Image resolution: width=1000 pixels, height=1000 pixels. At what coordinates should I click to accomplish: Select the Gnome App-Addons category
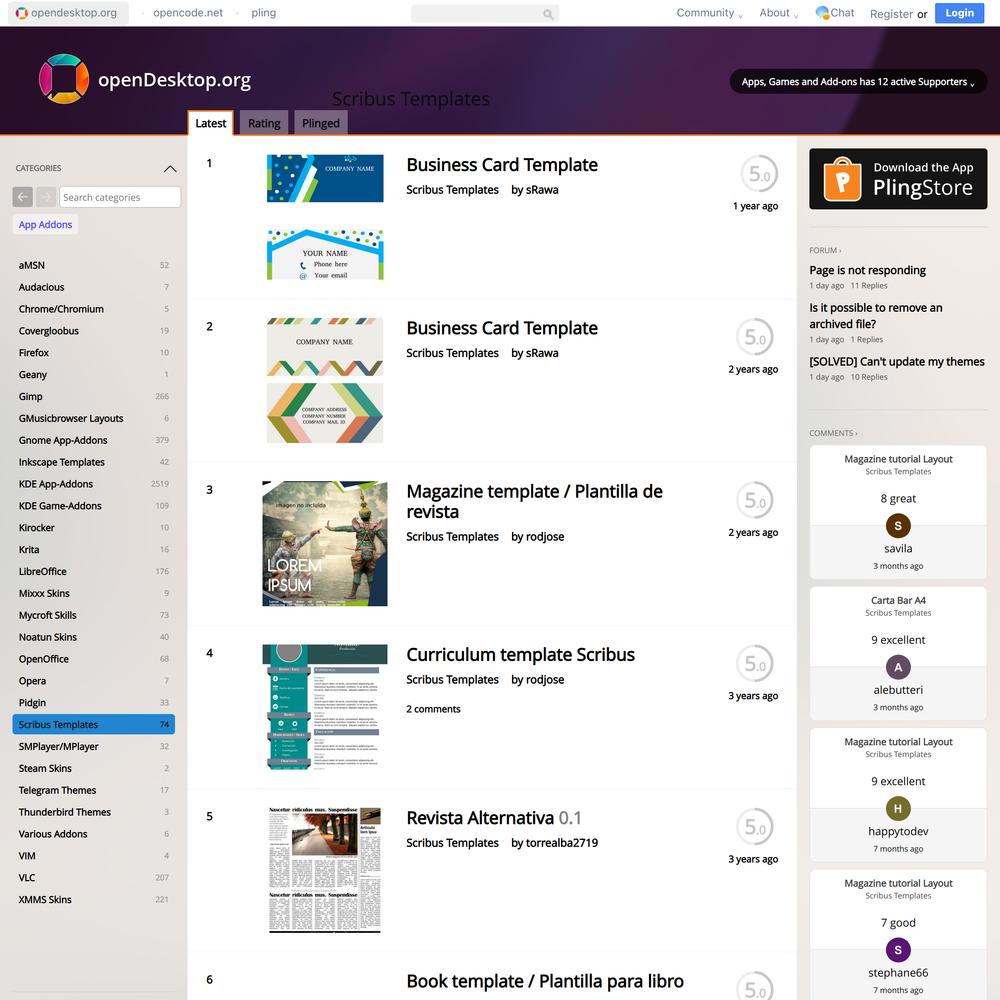pyautogui.click(x=93, y=441)
